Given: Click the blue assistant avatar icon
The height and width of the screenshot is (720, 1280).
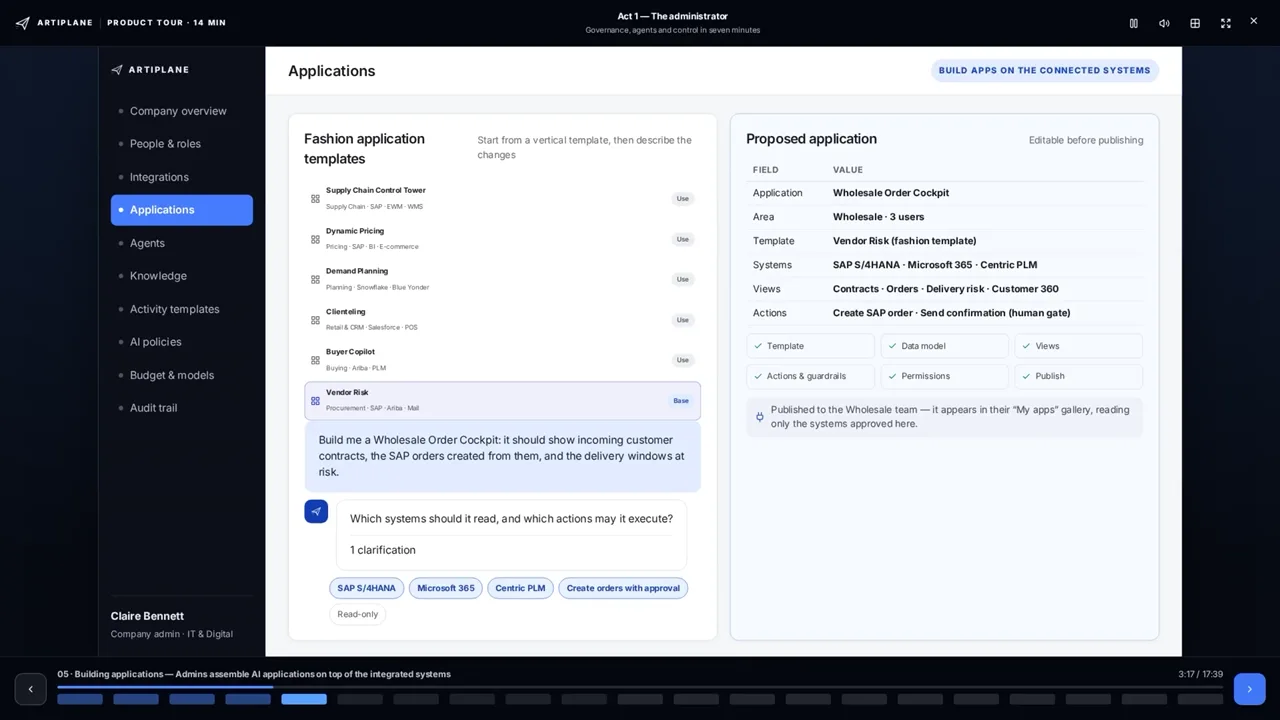Looking at the screenshot, I should coord(316,511).
